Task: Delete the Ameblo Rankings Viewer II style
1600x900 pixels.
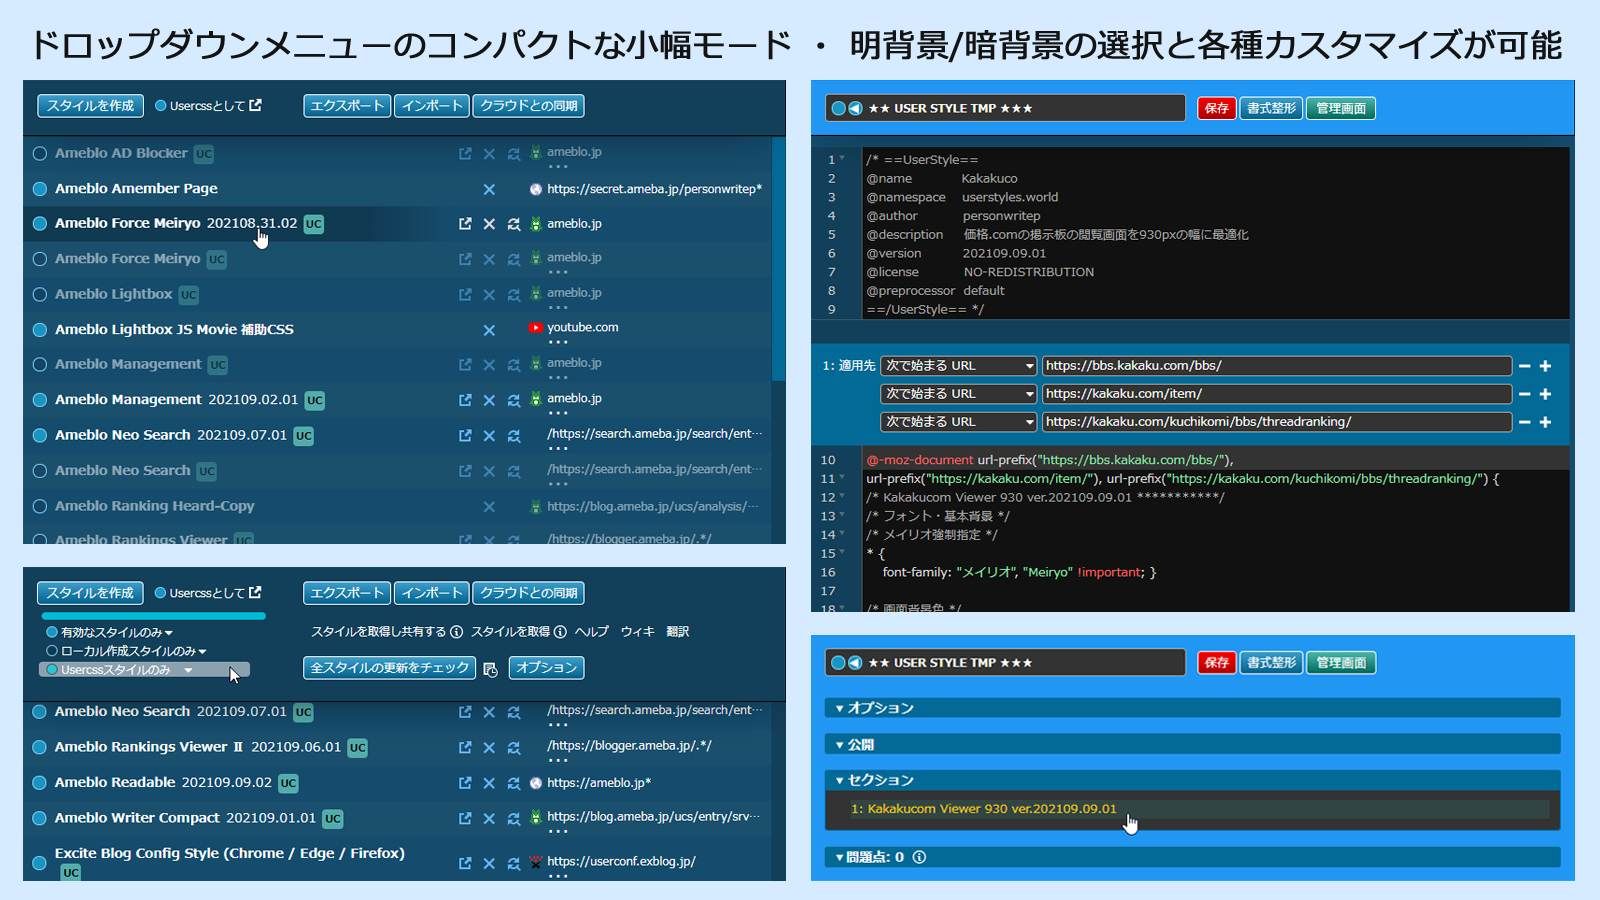Action: [x=489, y=747]
